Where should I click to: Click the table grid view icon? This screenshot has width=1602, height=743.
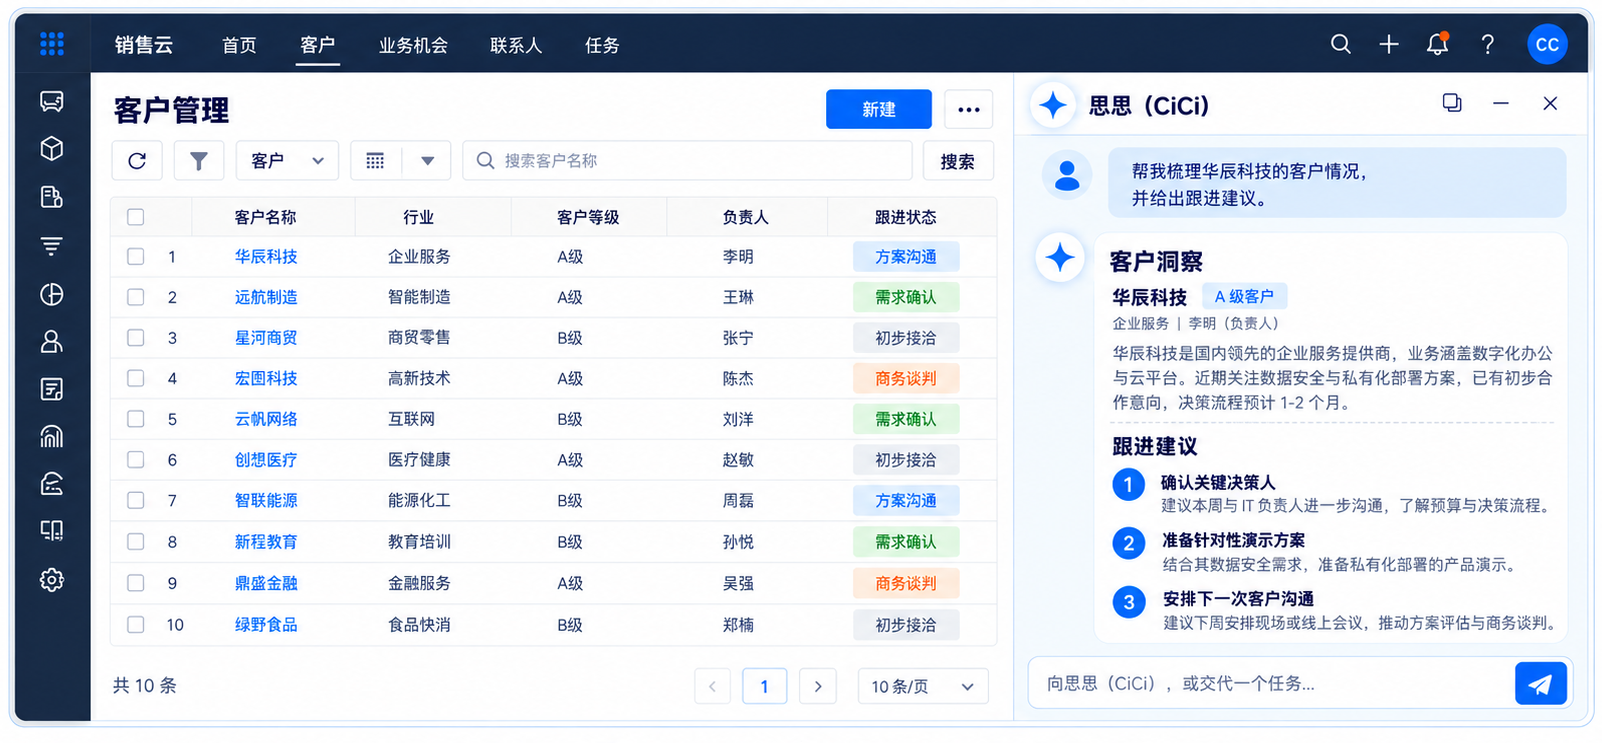375,161
